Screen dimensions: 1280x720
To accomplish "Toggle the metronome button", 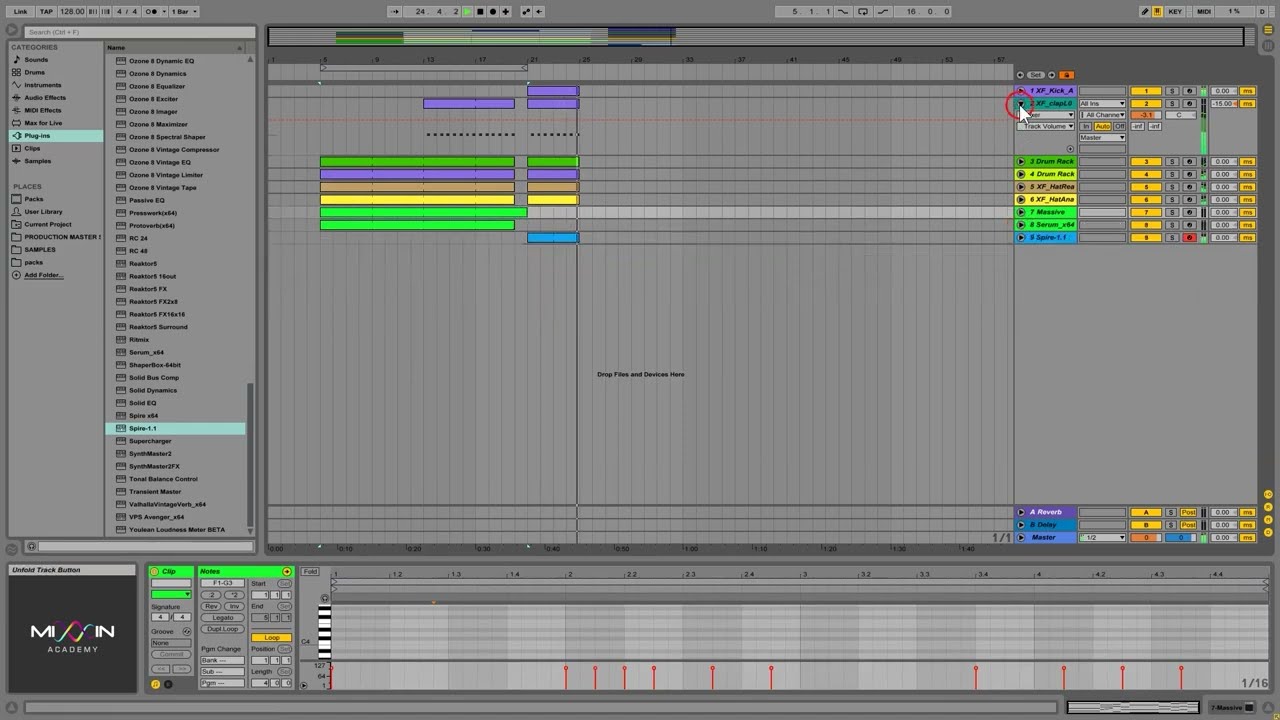I will coord(155,11).
